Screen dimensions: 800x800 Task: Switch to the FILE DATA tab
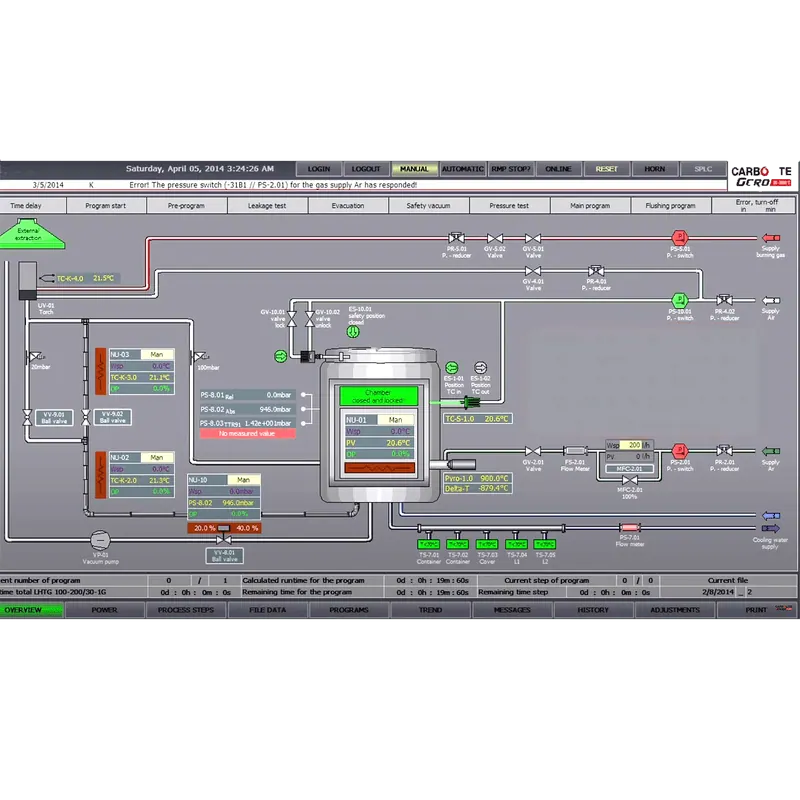(267, 610)
